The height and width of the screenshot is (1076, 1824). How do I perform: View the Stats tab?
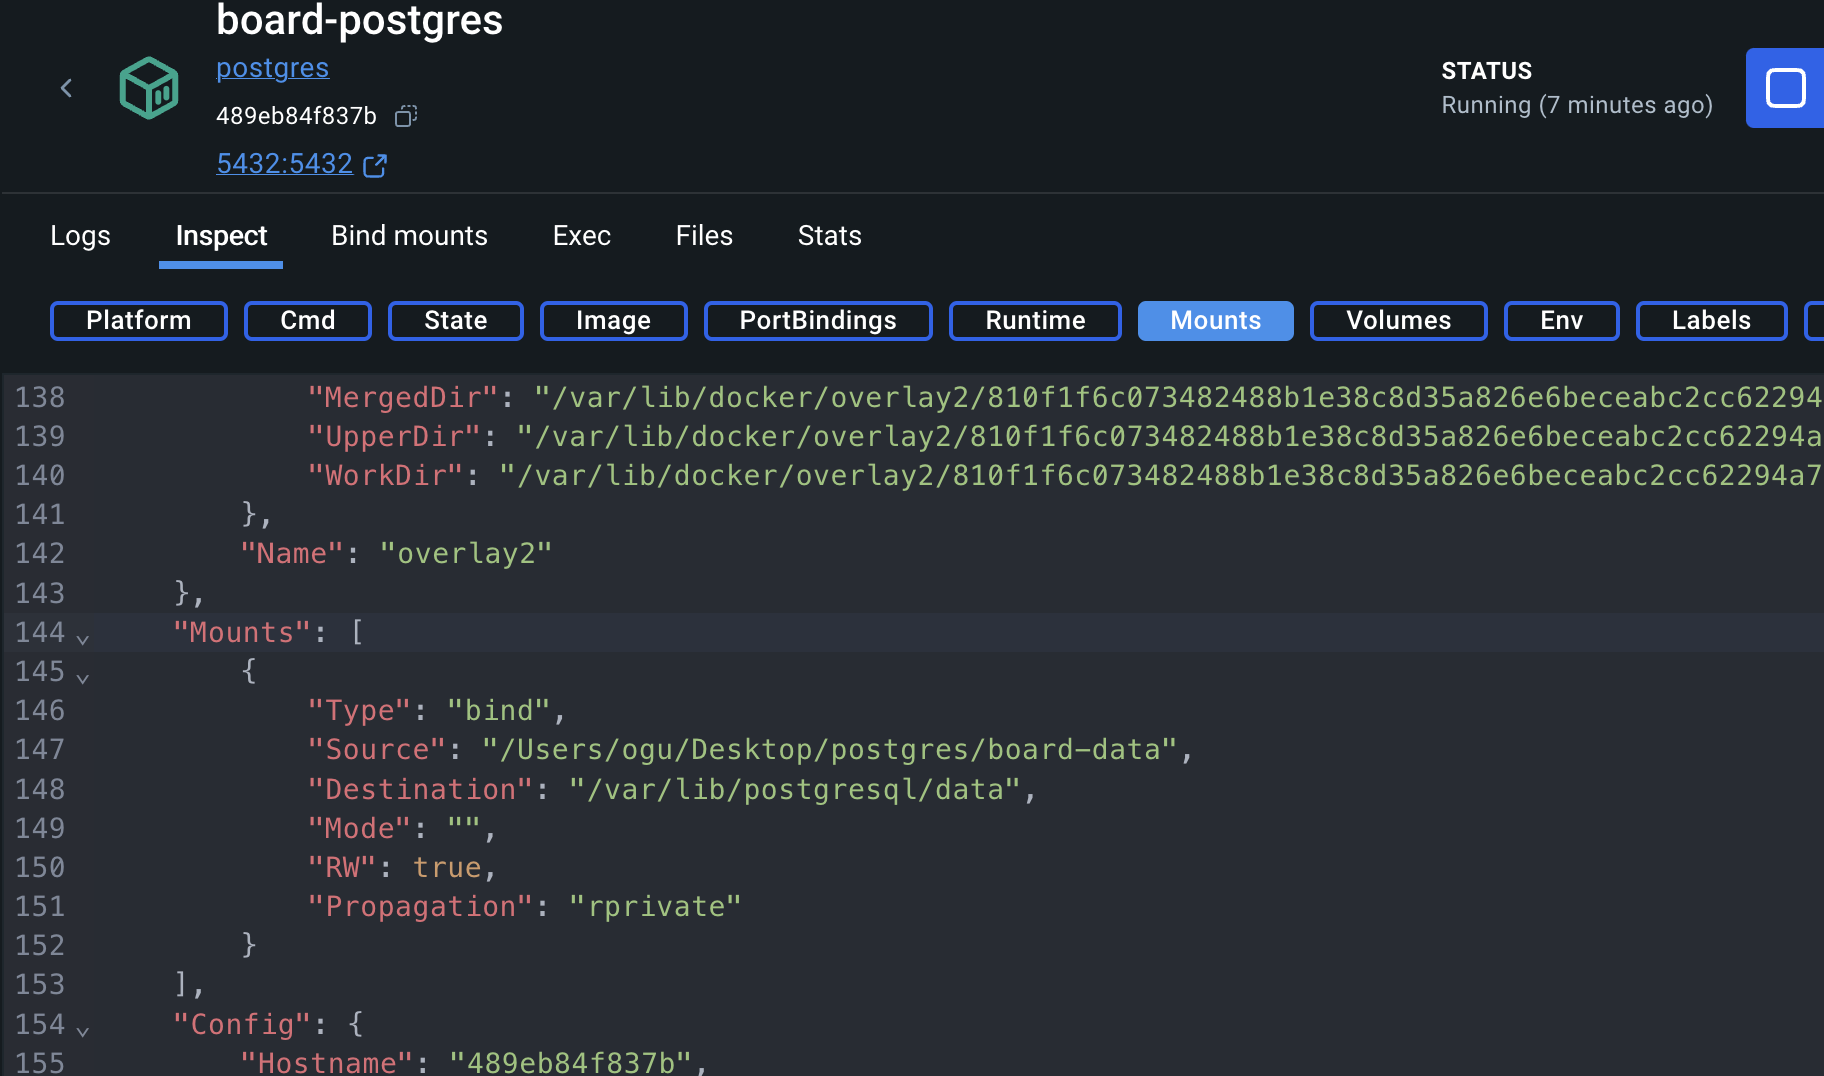pos(830,236)
